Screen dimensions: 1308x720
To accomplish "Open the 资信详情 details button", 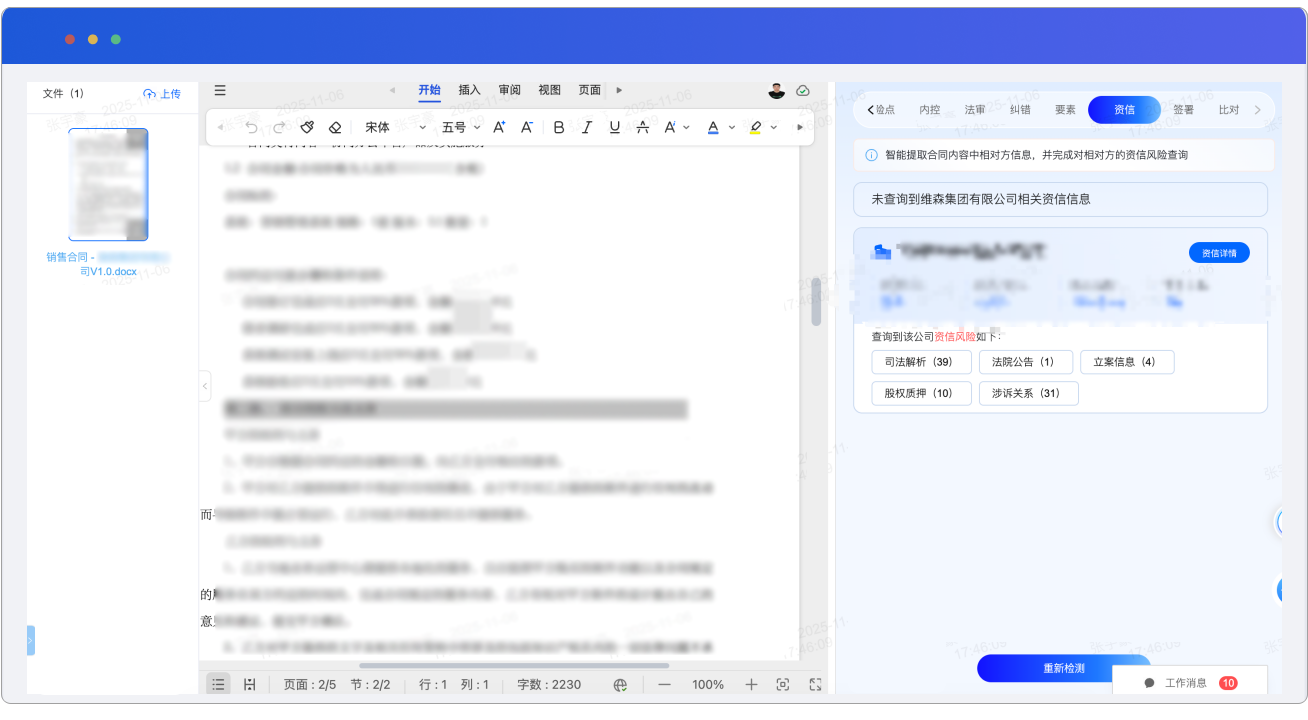I will 1219,253.
